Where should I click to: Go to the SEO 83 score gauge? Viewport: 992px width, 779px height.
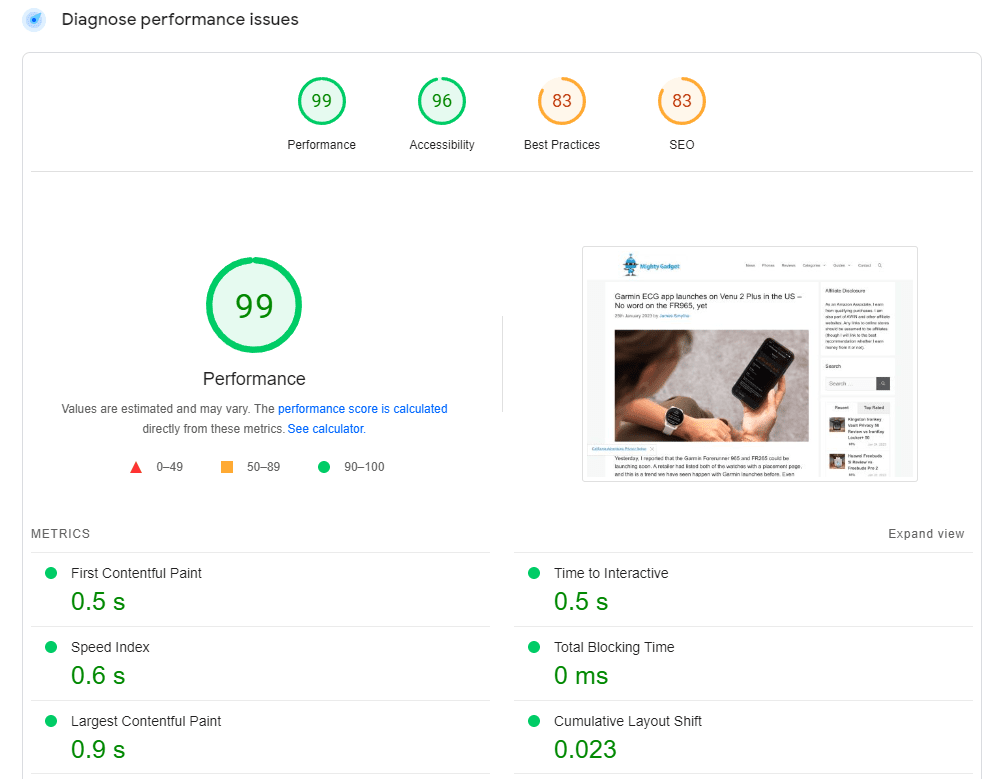click(681, 101)
